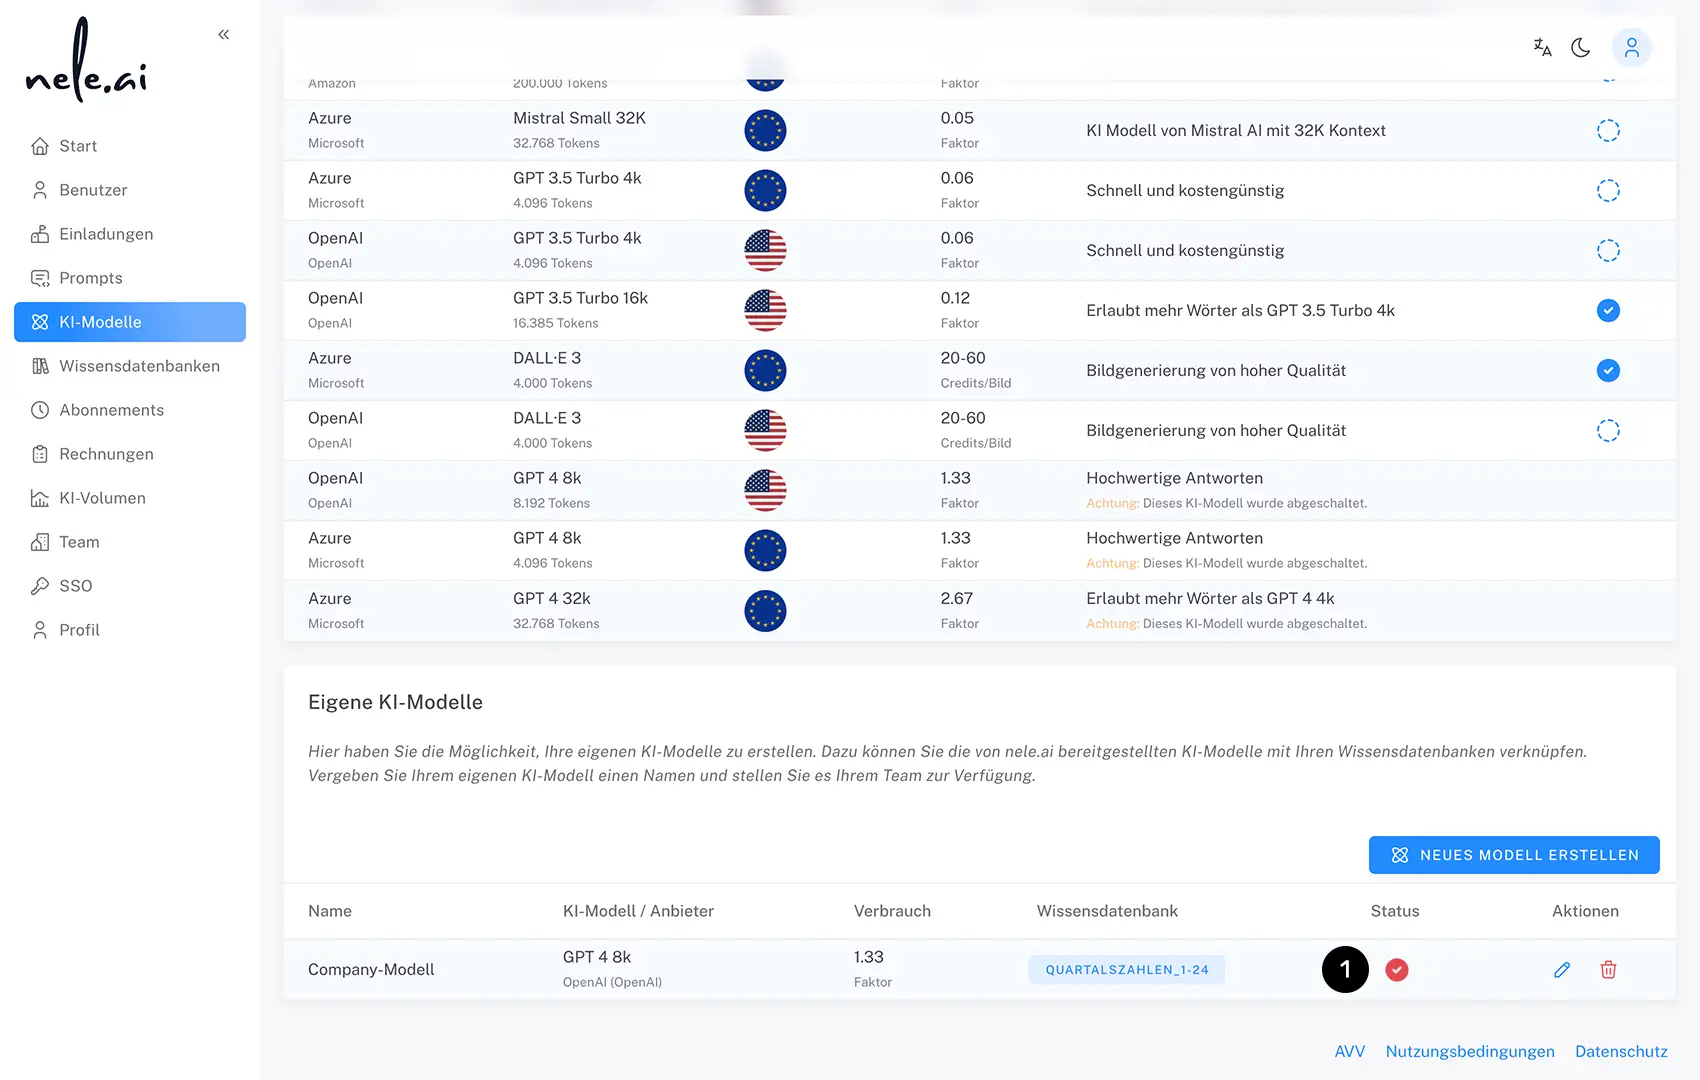Enable the OpenAI DALL·E 3 model

tap(1608, 430)
